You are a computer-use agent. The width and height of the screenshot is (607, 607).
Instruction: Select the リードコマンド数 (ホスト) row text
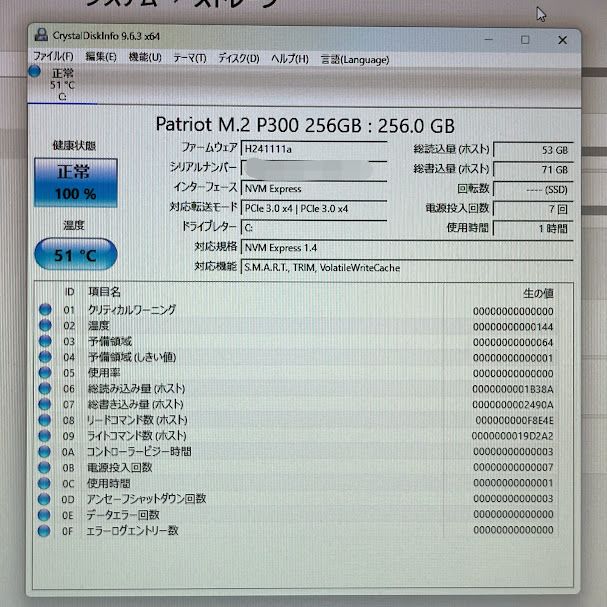(137, 420)
